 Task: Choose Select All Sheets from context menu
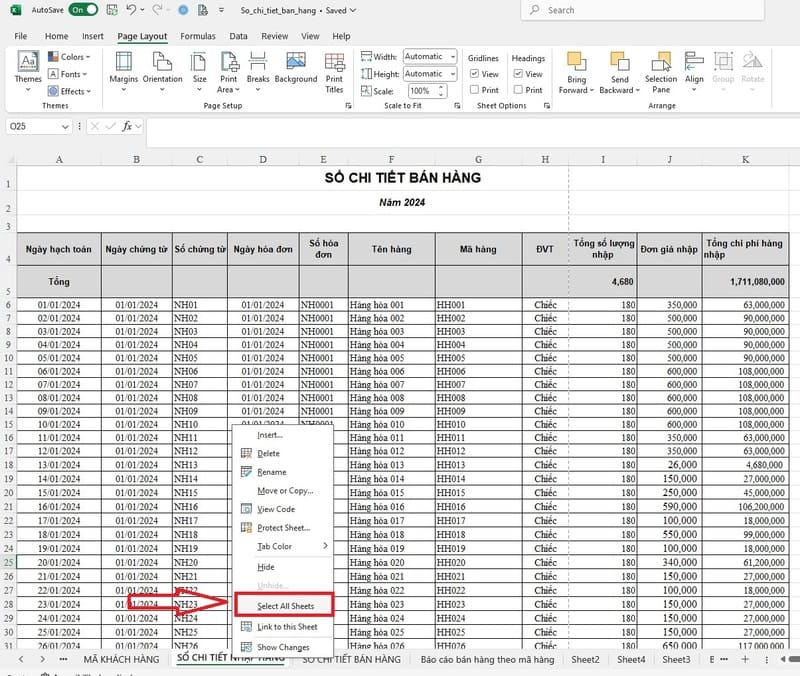point(284,606)
